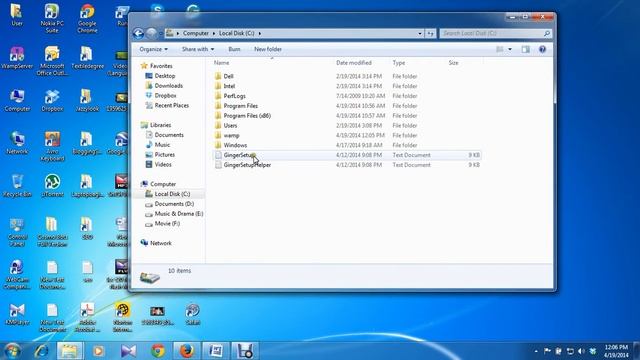This screenshot has width=640, height=360.
Task: Select the Dropbox desktop icon
Action: tap(52, 100)
